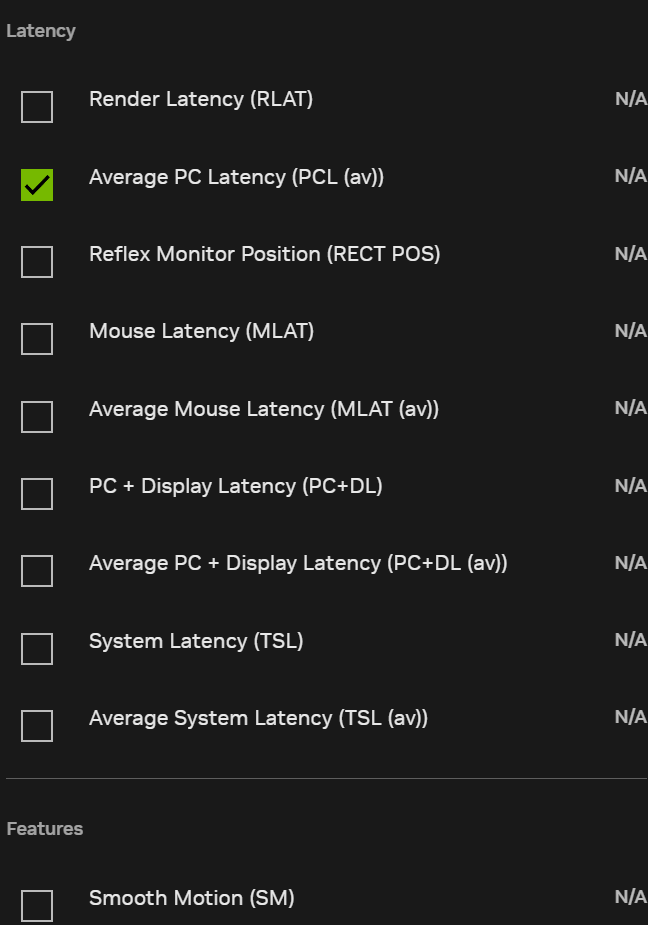
Task: Click the Reflex Monitor Position label text
Action: [x=265, y=254]
